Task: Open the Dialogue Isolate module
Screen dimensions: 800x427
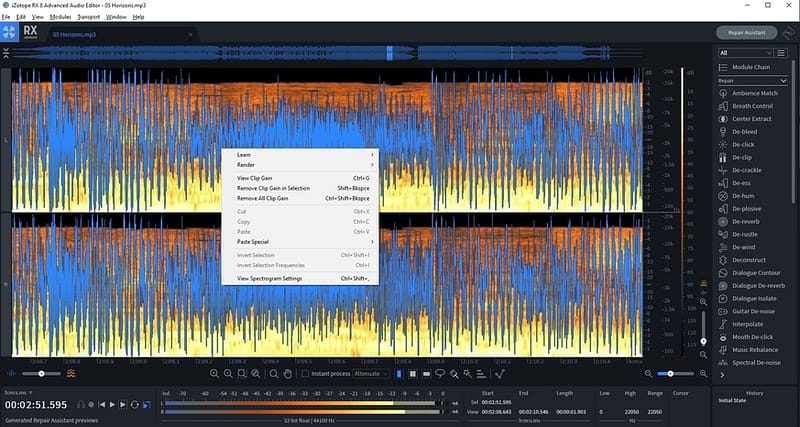Action: tap(748, 298)
